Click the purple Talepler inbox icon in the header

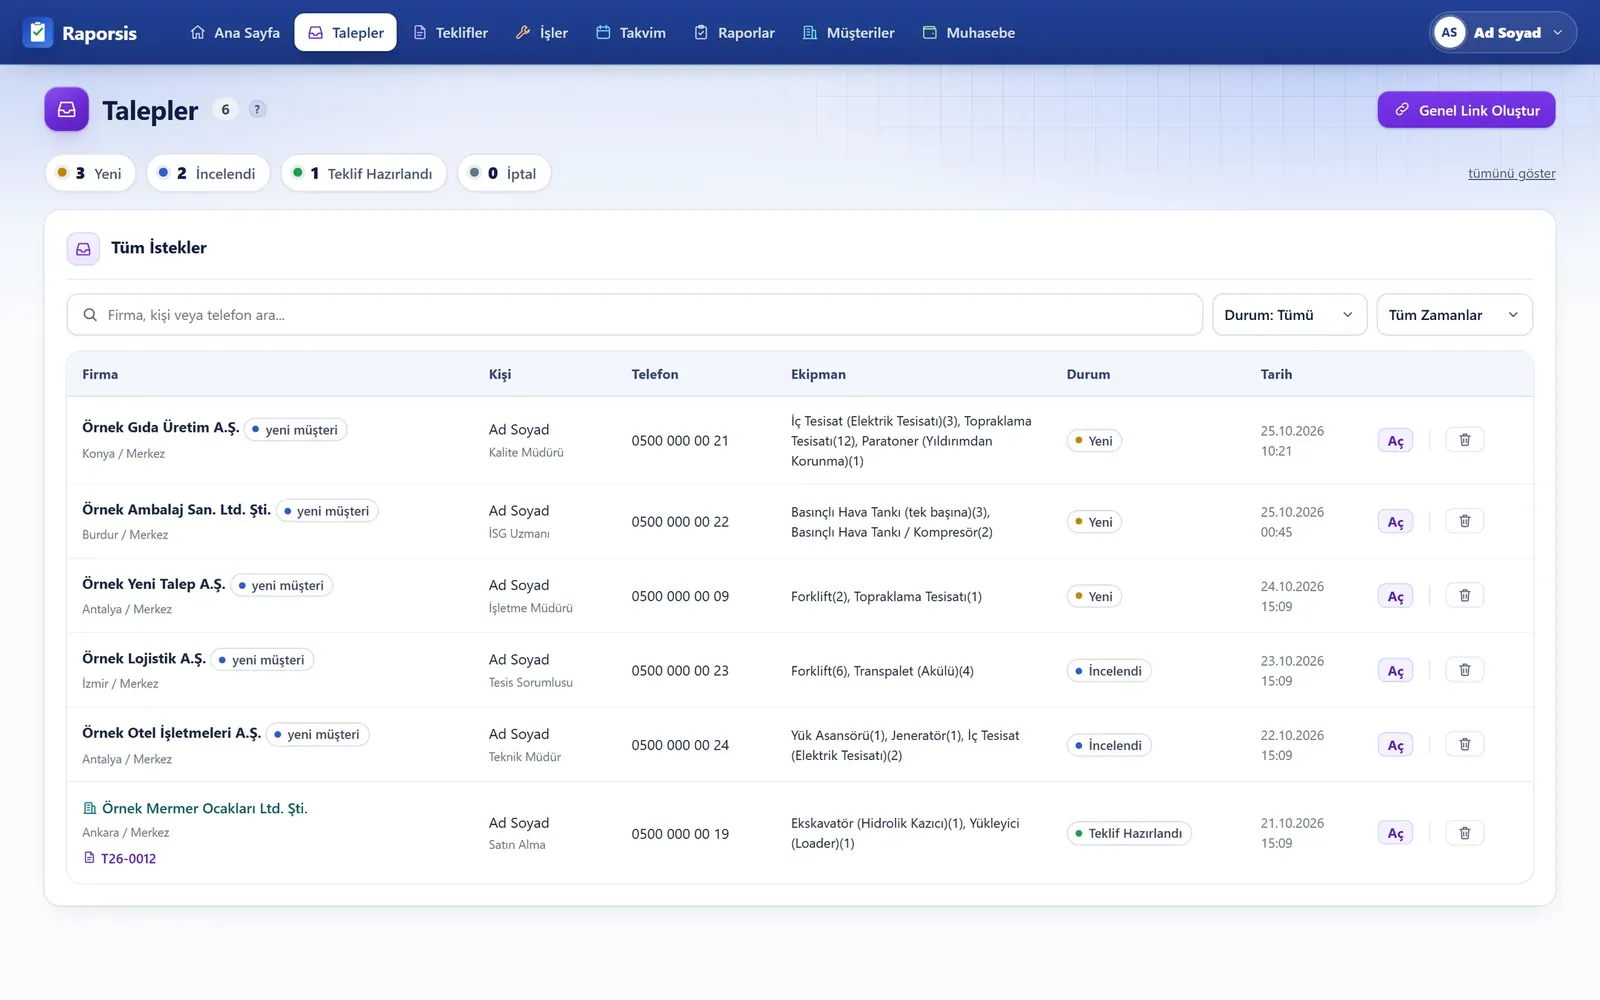(x=67, y=110)
